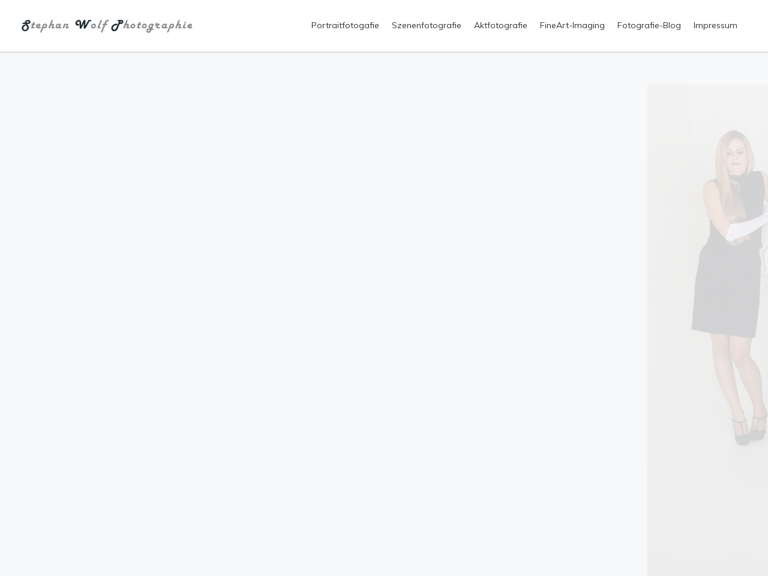The height and width of the screenshot is (576, 768).
Task: Open the Impressum page
Action: click(715, 26)
